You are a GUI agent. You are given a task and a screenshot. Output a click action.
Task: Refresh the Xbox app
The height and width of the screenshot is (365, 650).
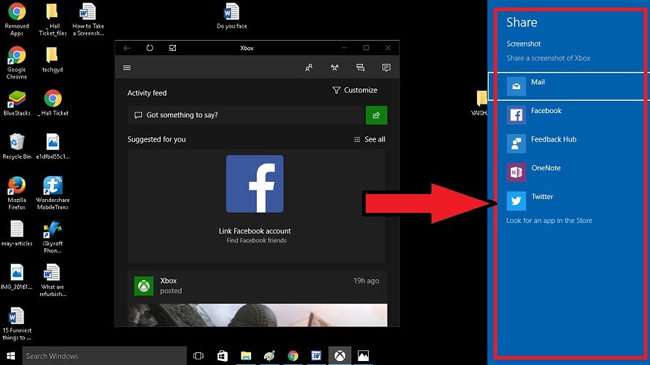tap(150, 48)
